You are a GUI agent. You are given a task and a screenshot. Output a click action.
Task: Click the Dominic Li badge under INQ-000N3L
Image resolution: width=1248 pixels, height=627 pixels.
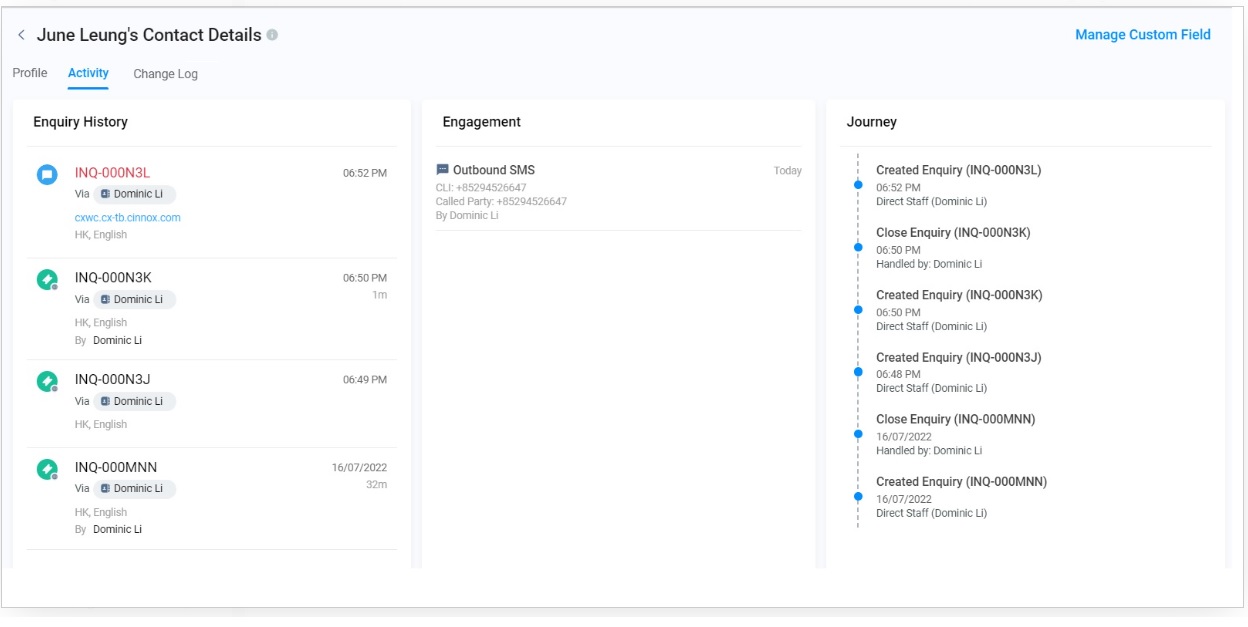pyautogui.click(x=134, y=194)
